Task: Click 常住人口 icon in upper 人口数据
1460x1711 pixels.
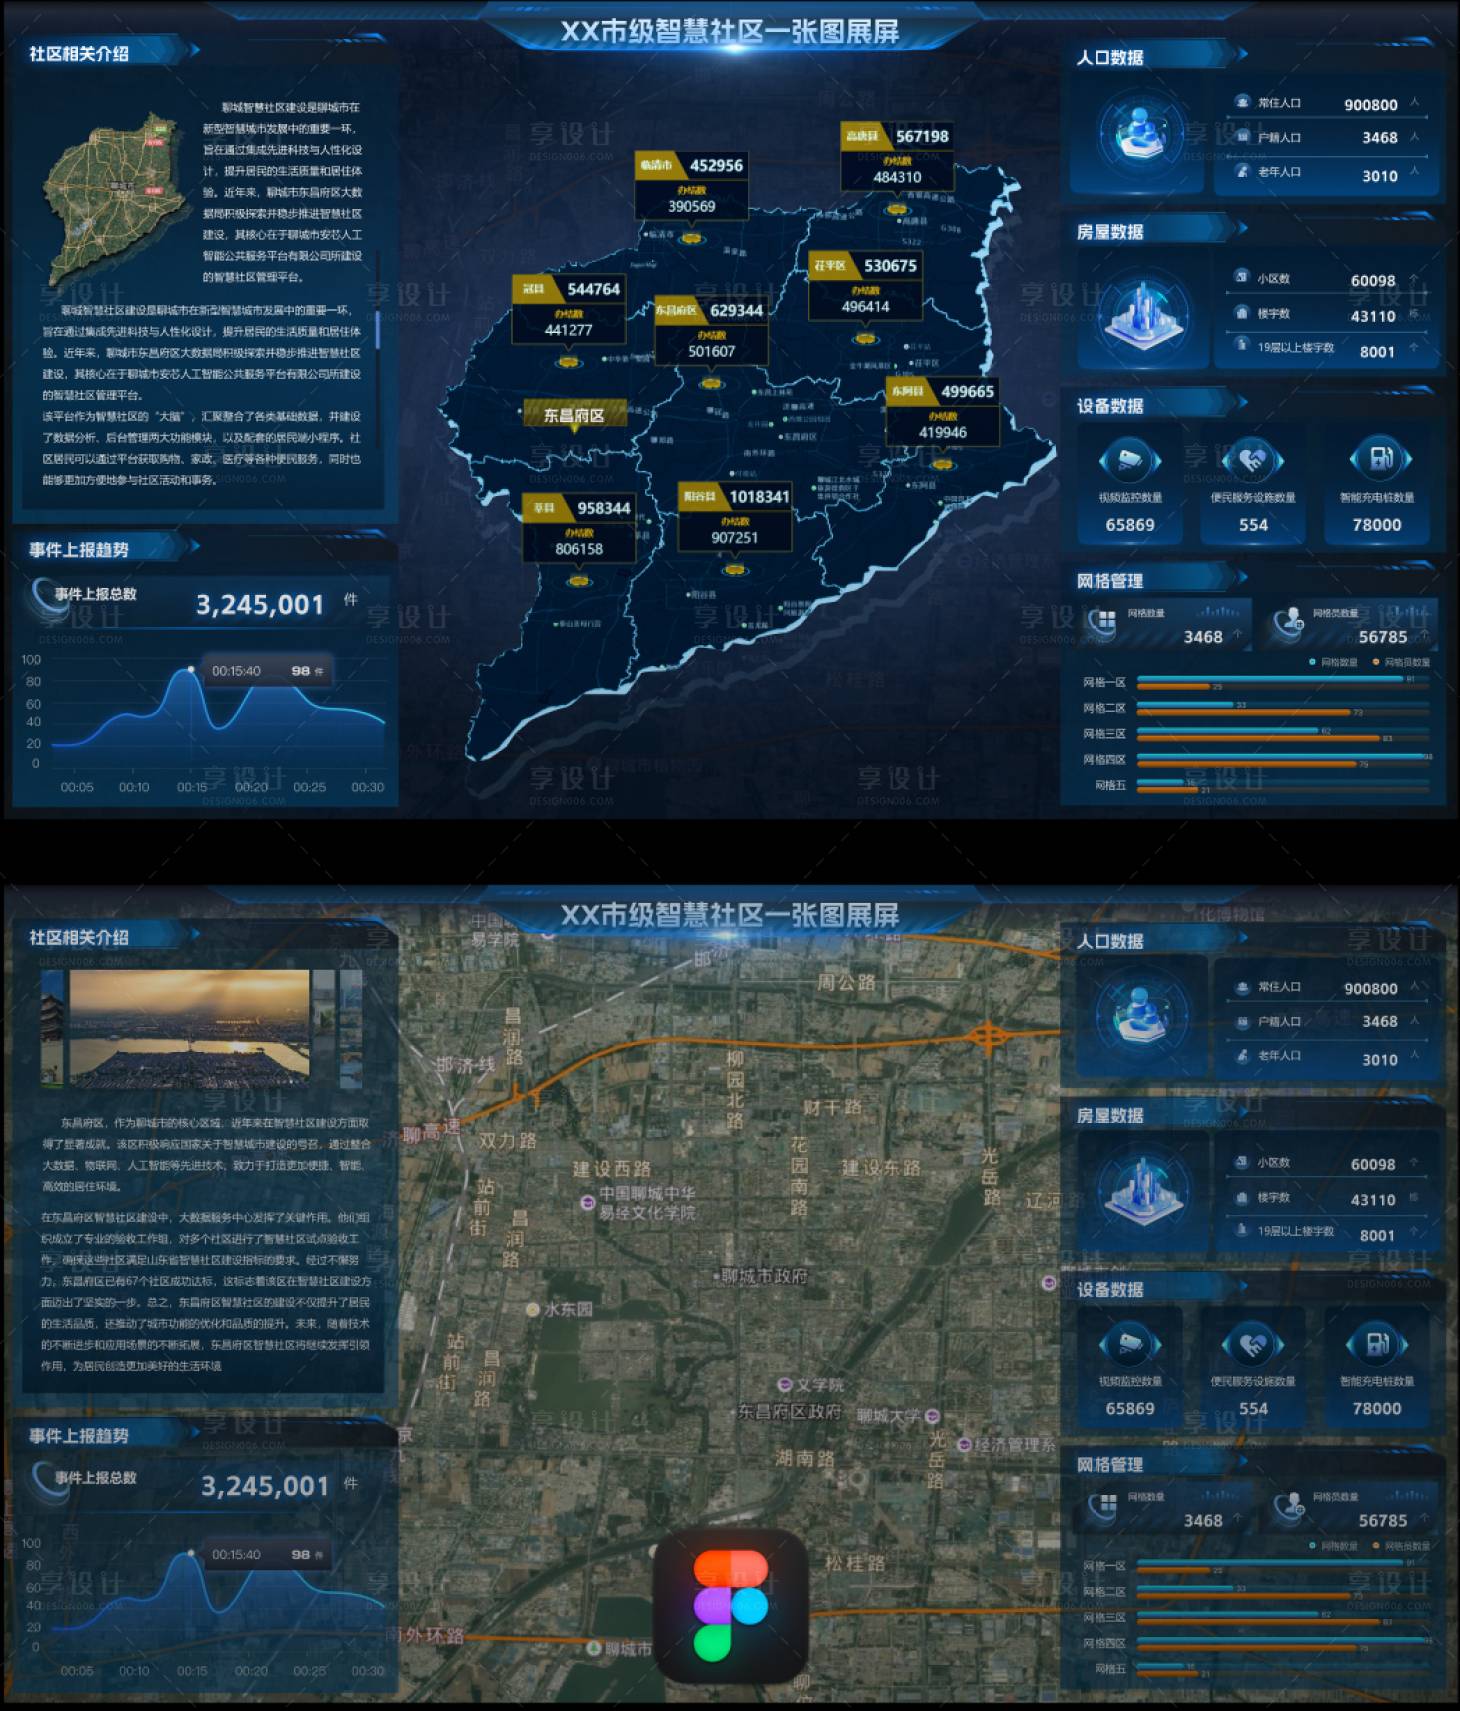Action: click(x=1242, y=102)
